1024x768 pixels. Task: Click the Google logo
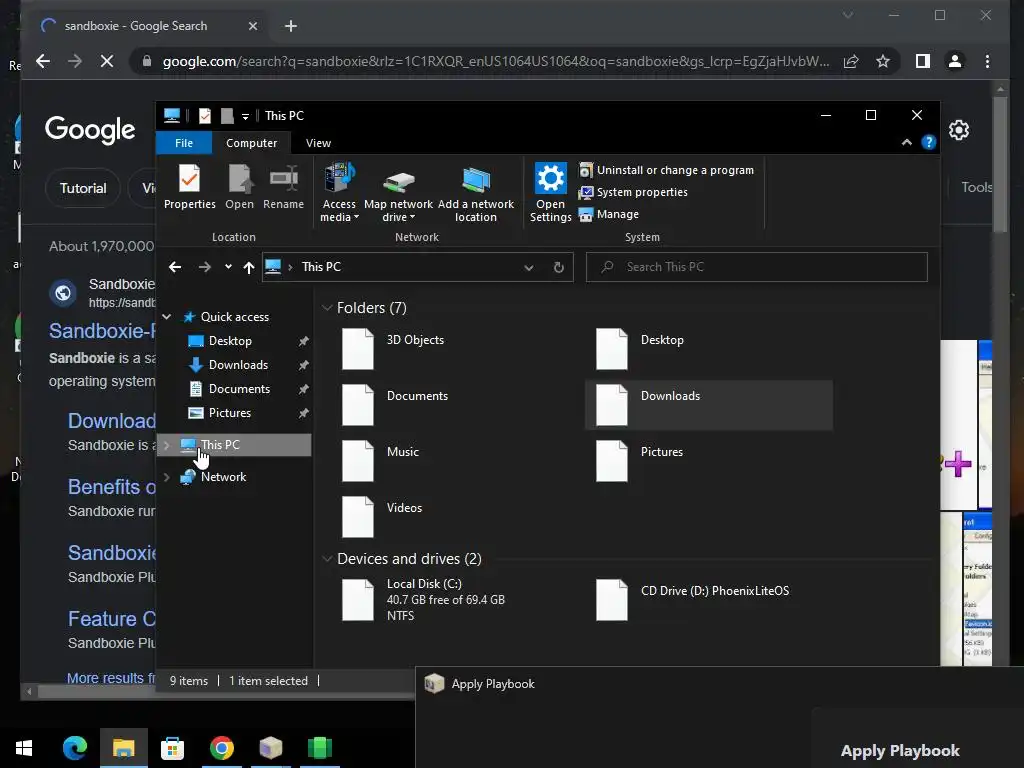90,129
